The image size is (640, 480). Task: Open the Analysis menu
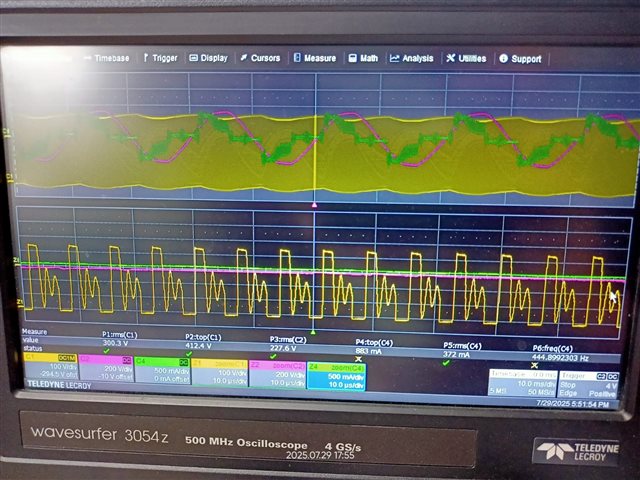click(411, 58)
